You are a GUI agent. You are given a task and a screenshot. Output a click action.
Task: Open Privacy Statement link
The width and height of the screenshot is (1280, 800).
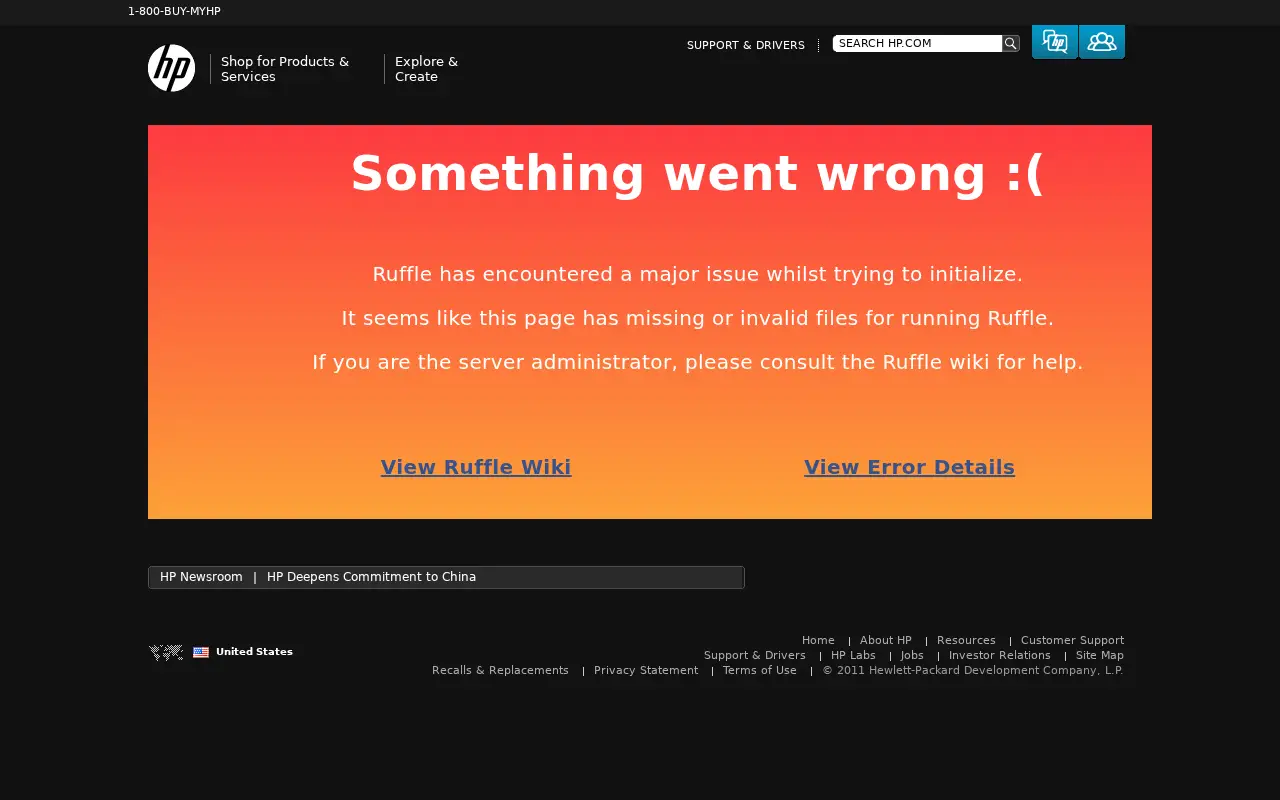tap(646, 670)
